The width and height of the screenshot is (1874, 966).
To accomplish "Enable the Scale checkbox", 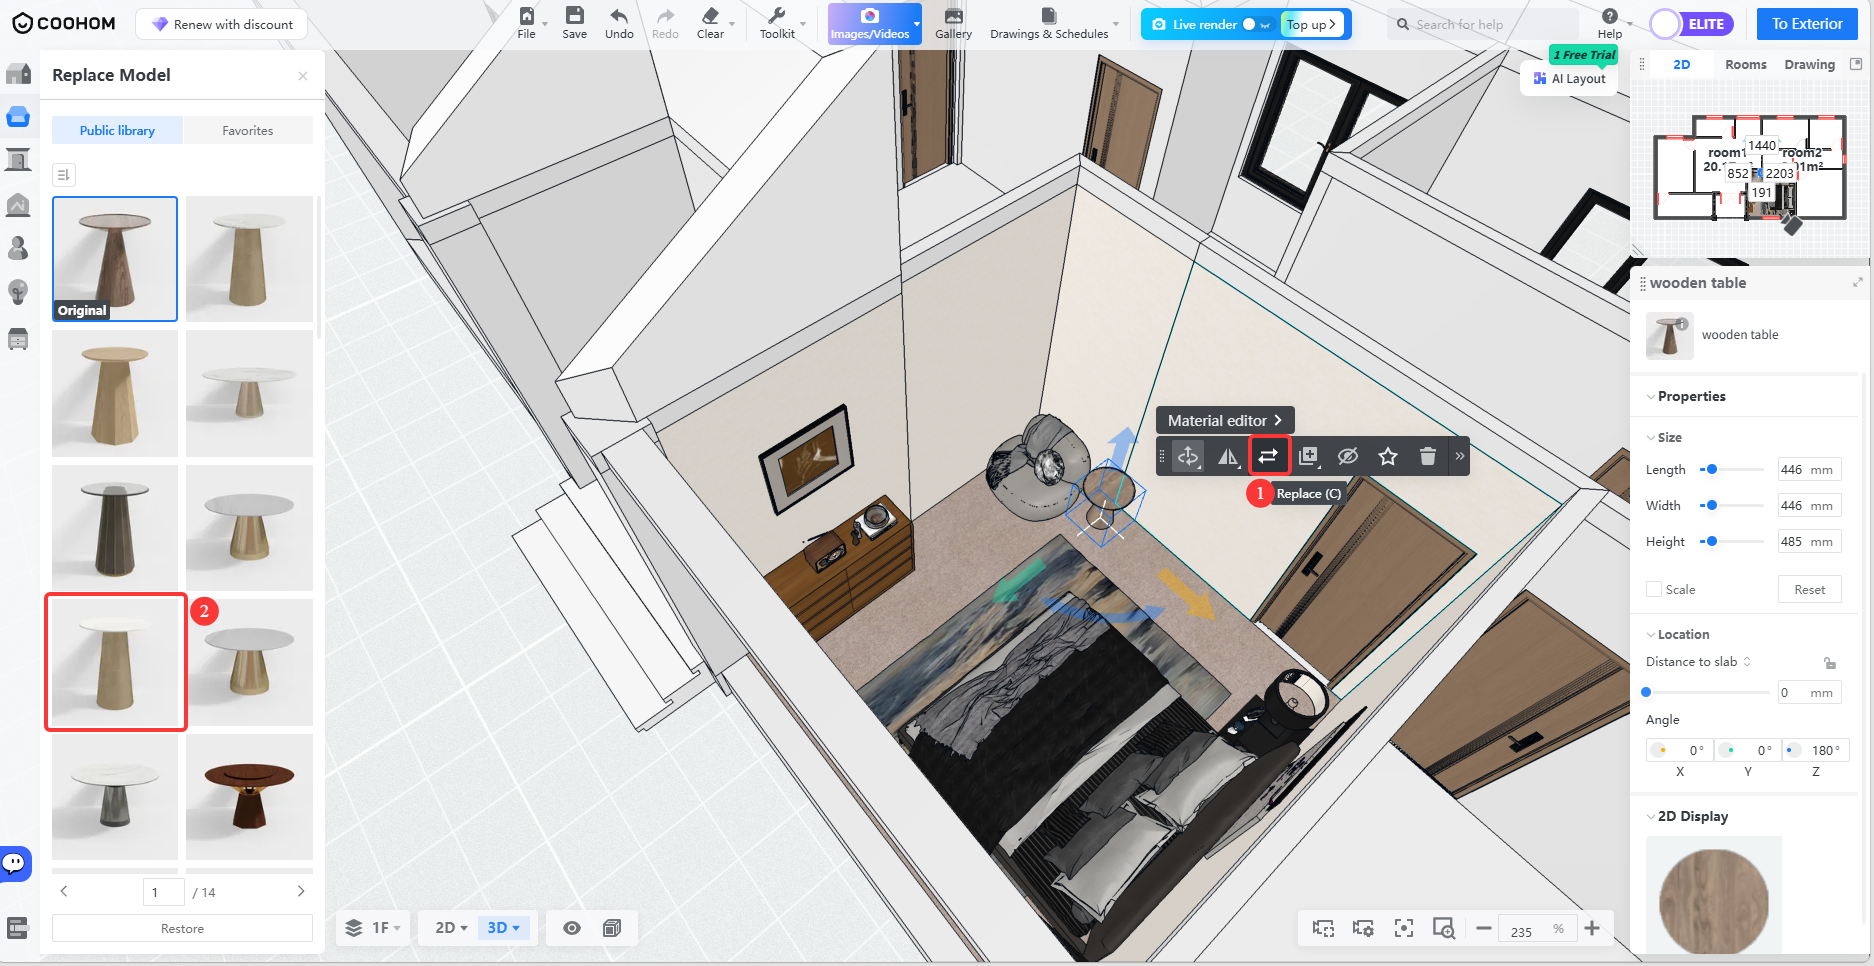I will 1654,589.
